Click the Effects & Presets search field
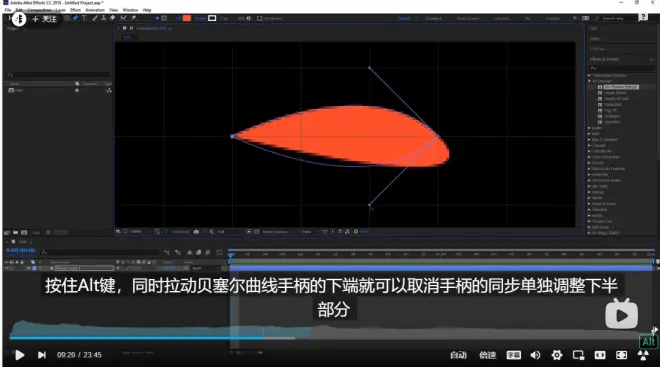The width and height of the screenshot is (660, 367). tap(622, 67)
